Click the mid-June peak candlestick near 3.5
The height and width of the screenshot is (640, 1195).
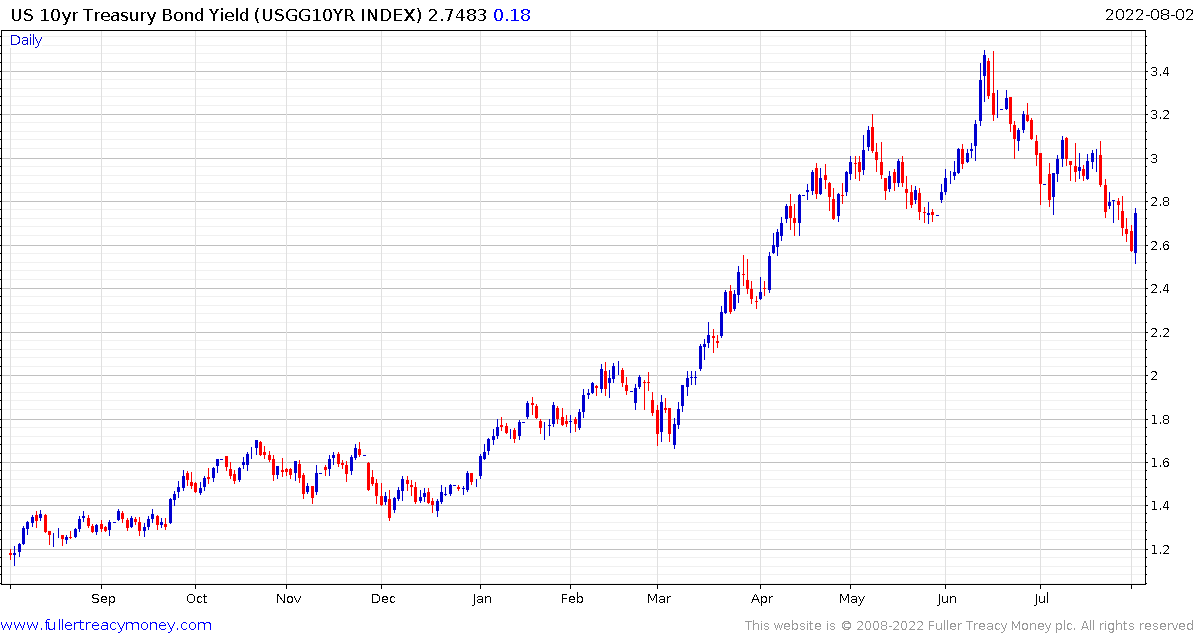click(985, 74)
